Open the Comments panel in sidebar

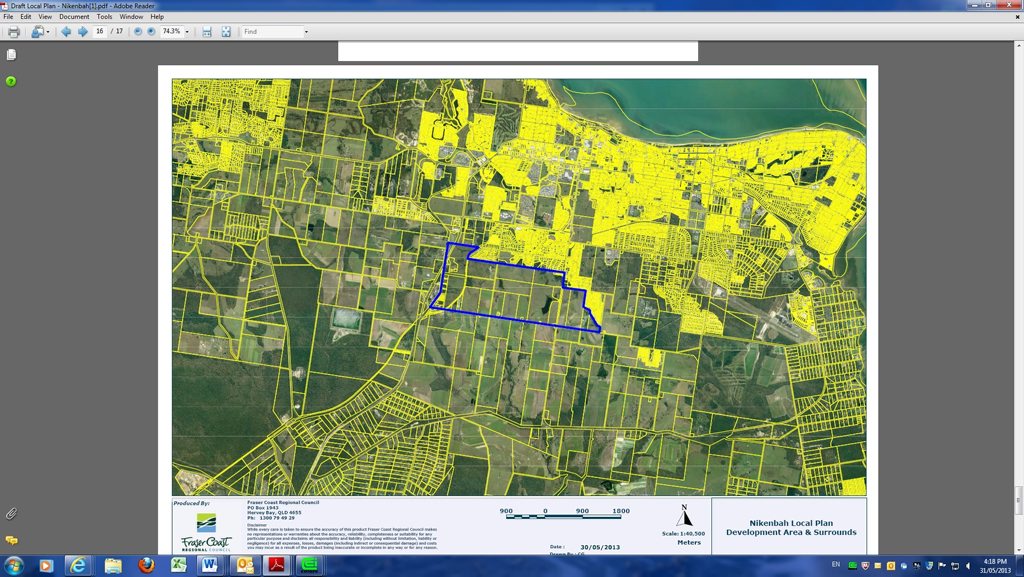tap(11, 540)
